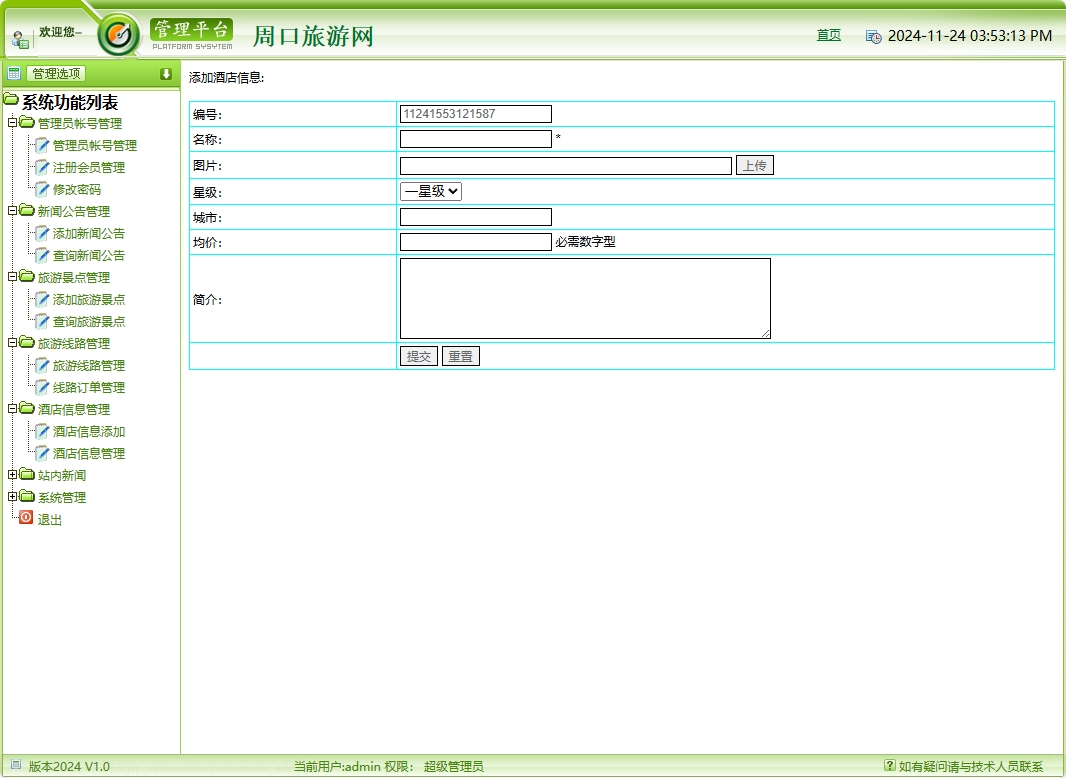Click the question mark icon in the footer

coord(890,765)
